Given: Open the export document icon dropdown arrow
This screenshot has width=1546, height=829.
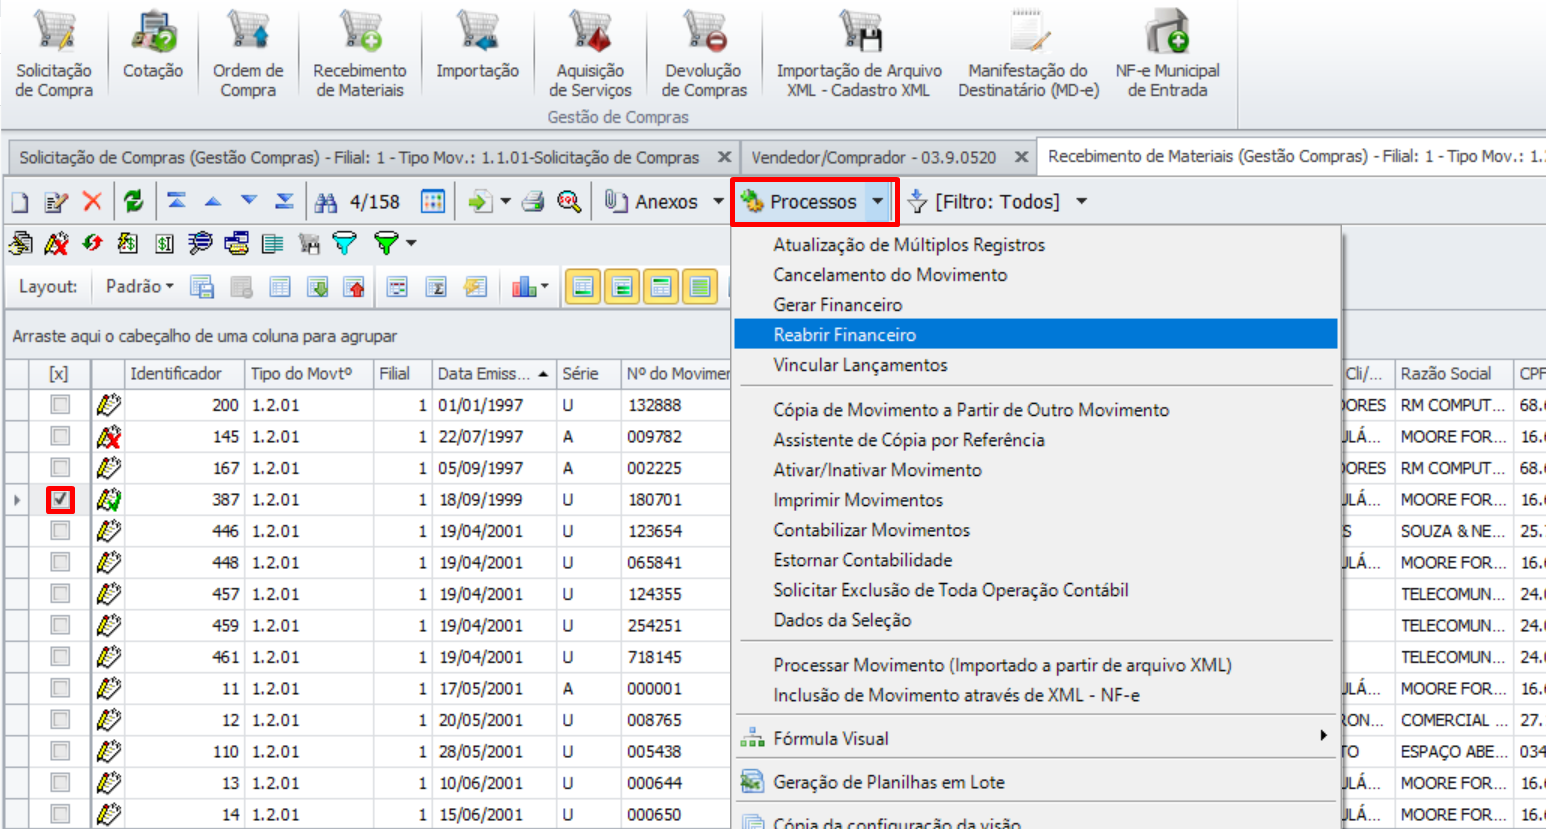Looking at the screenshot, I should point(505,202).
